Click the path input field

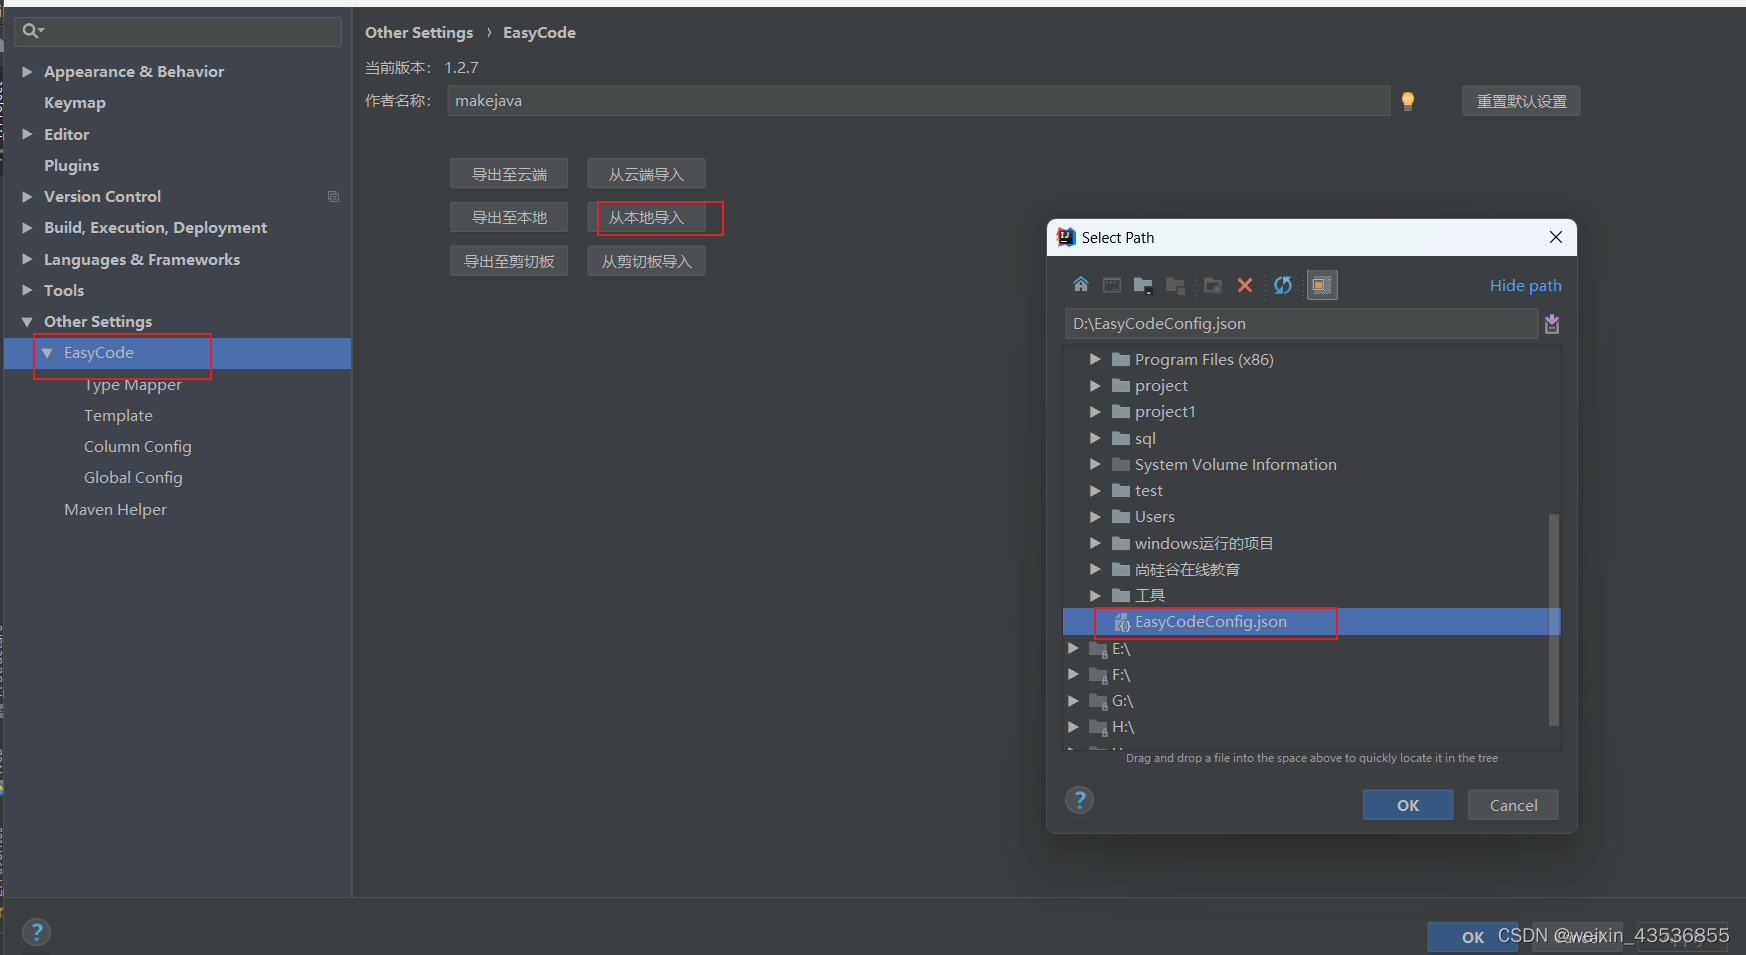click(1301, 324)
